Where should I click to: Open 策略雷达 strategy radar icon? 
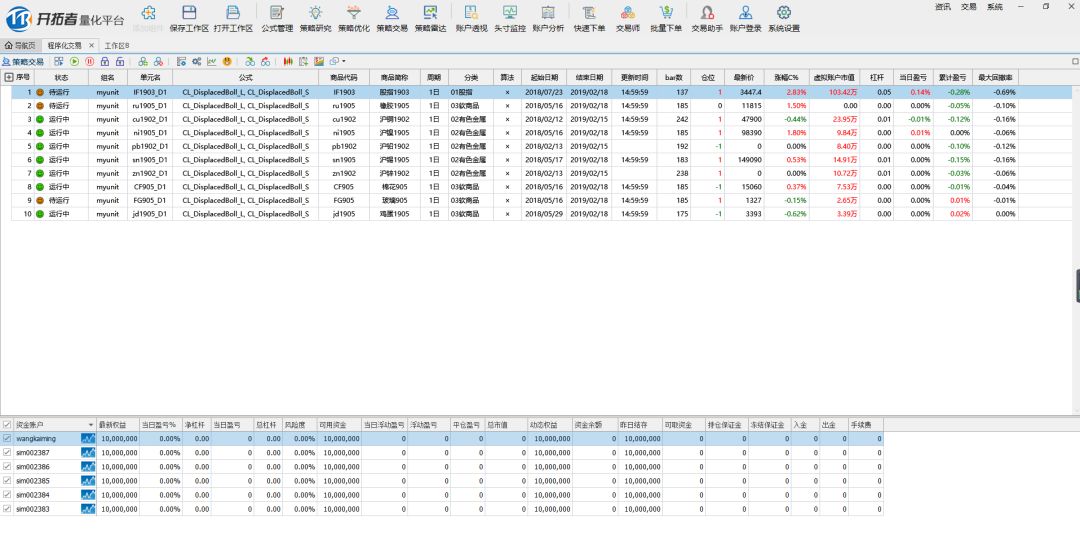(x=430, y=12)
